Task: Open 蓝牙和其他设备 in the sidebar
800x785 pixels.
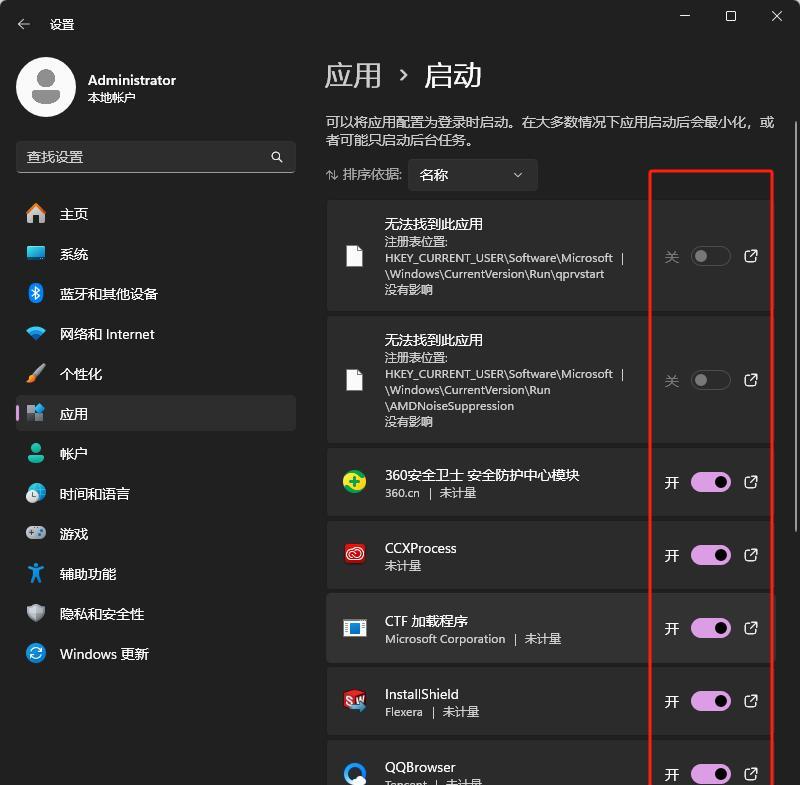Action: [x=108, y=294]
